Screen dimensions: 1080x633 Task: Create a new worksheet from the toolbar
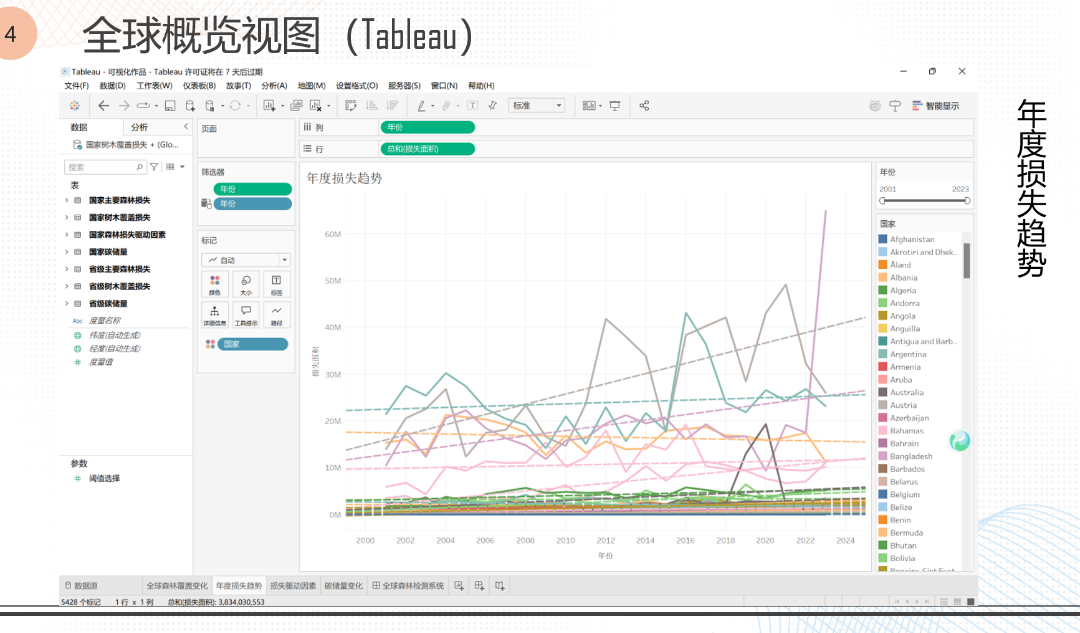click(x=269, y=105)
